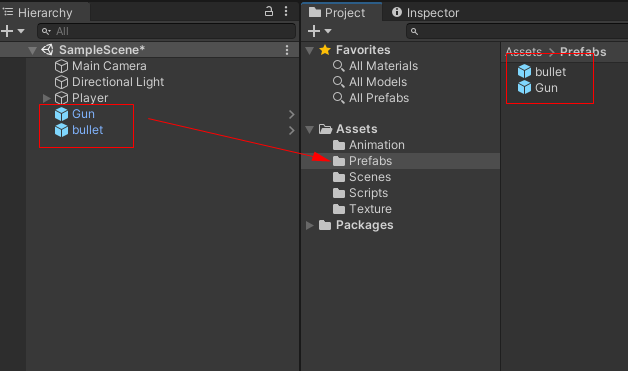Screen dimensions: 628x371
Task: Open the Hierarchy panel three-dot menu
Action: point(286,11)
